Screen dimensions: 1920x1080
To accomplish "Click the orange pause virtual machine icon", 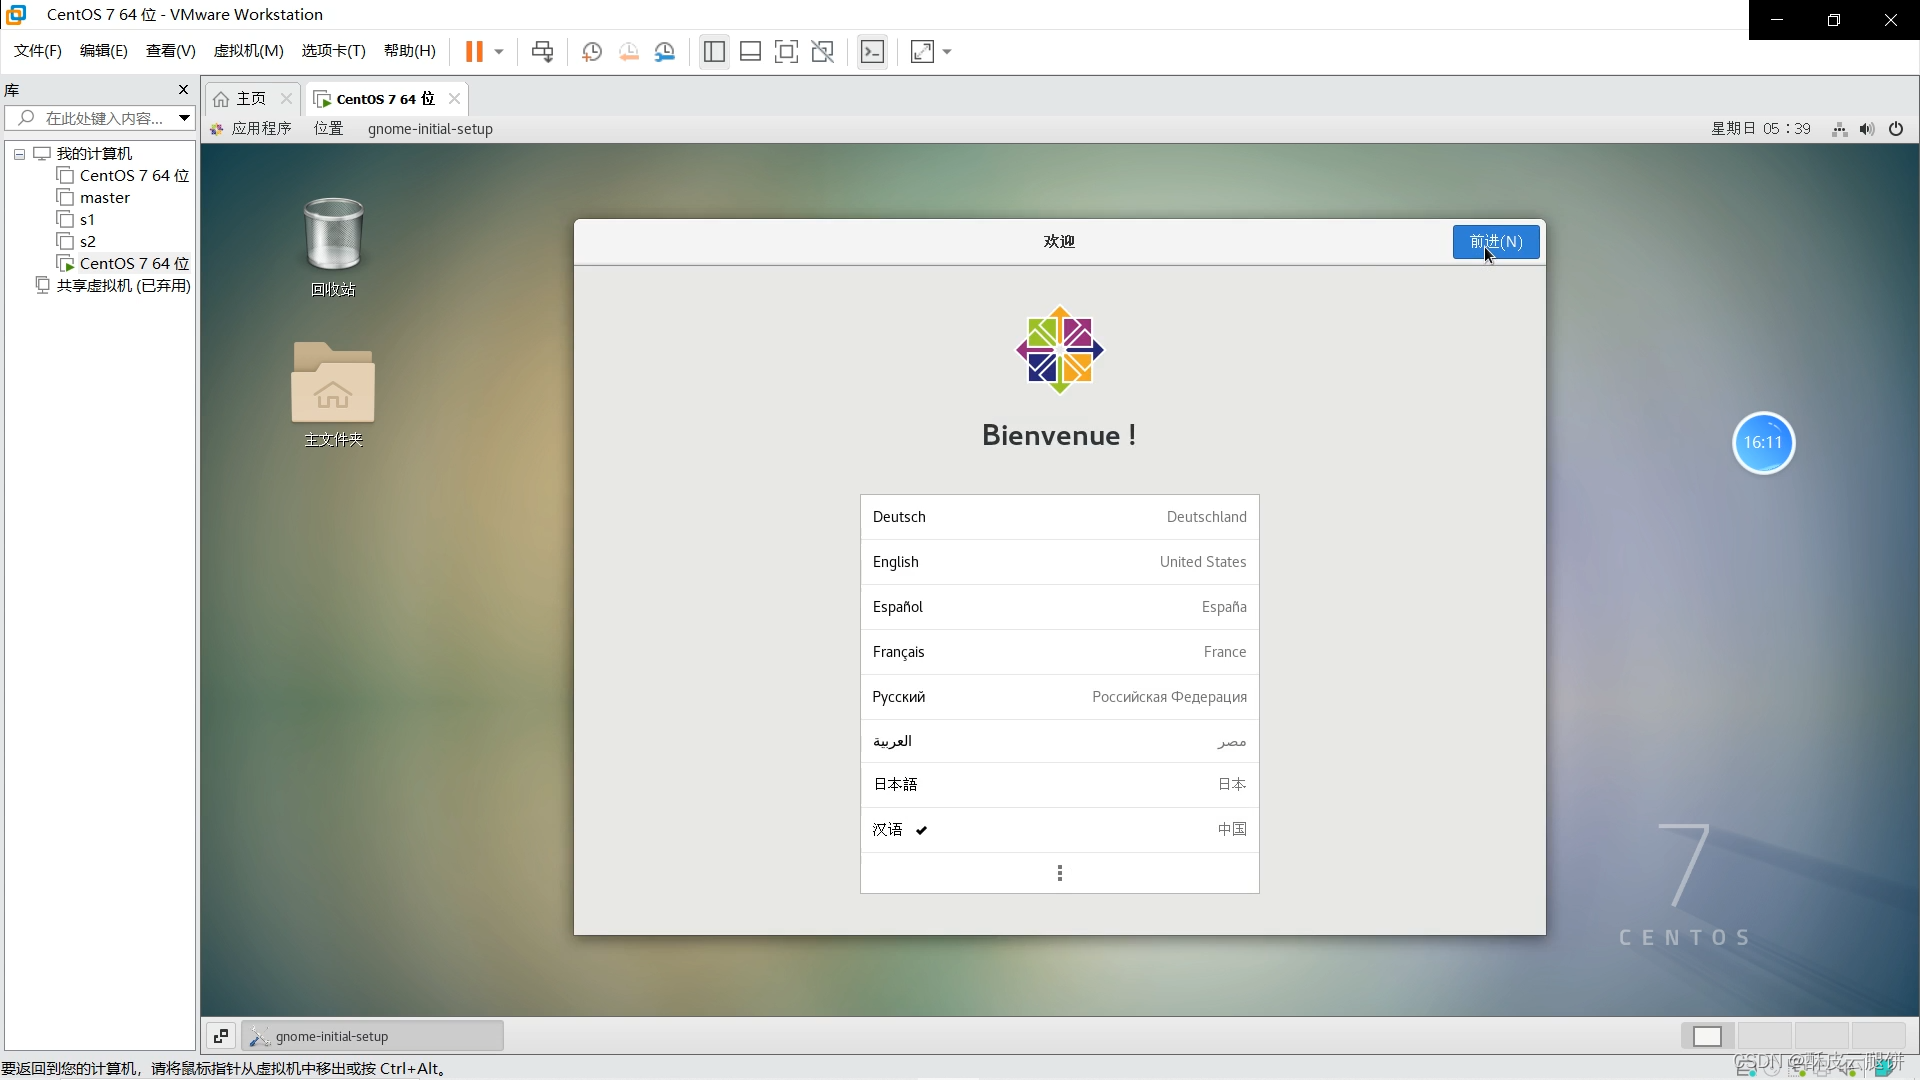I will click(474, 52).
